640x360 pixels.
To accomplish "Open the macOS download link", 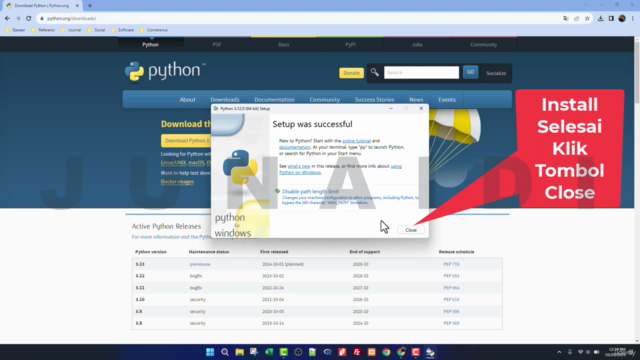I will pos(196,163).
